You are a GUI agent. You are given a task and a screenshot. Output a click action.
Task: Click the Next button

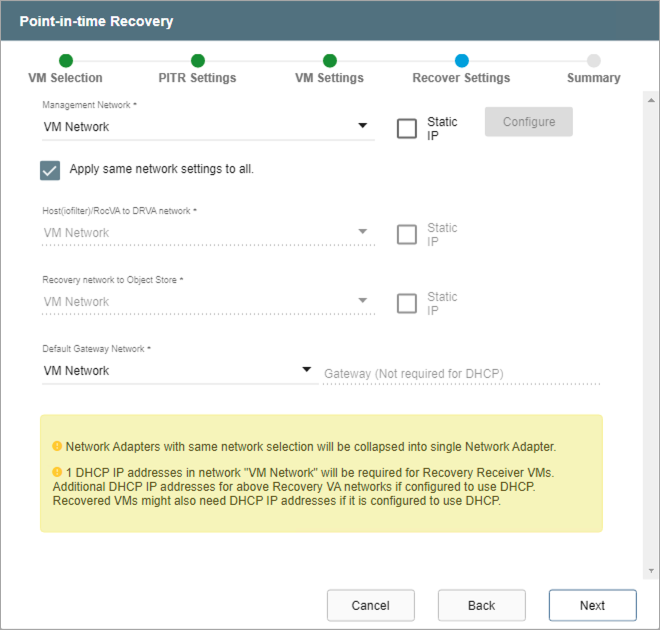pos(592,605)
